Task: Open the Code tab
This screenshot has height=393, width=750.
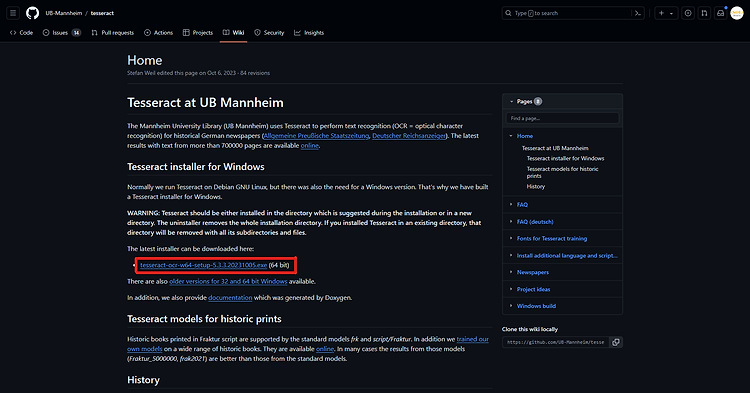Action: pyautogui.click(x=22, y=33)
